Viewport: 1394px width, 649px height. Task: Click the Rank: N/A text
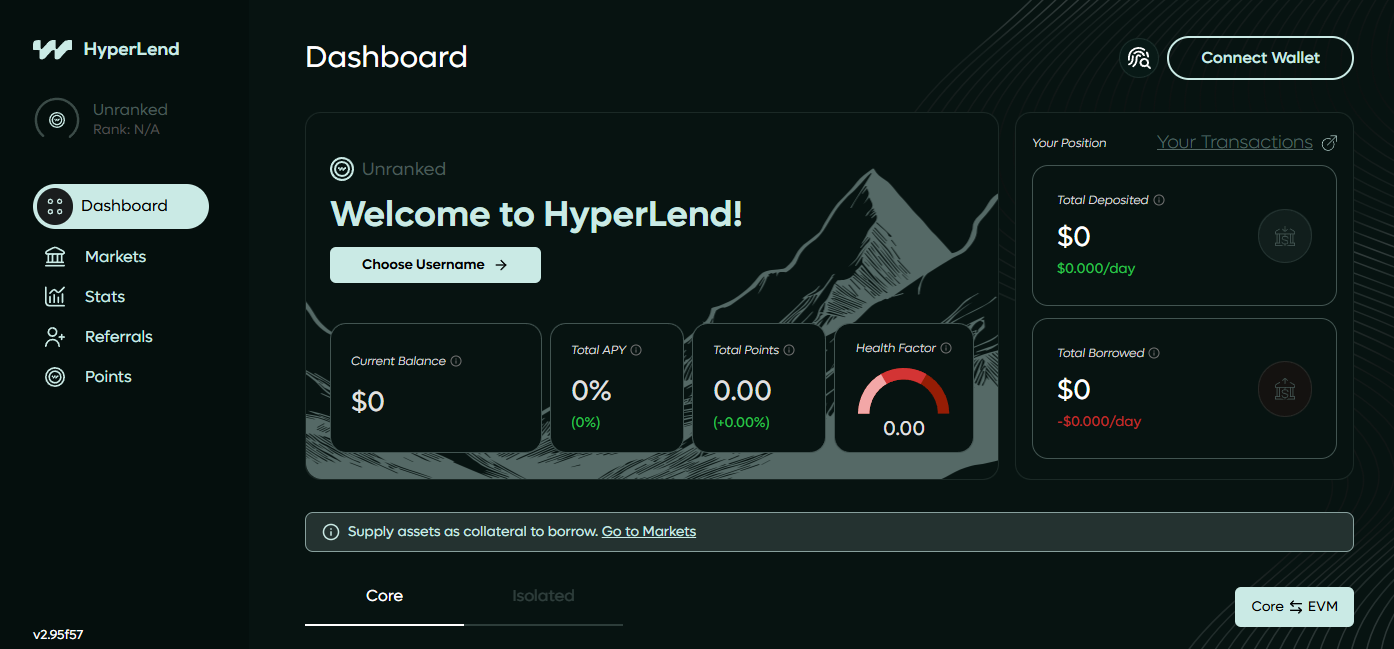point(126,130)
